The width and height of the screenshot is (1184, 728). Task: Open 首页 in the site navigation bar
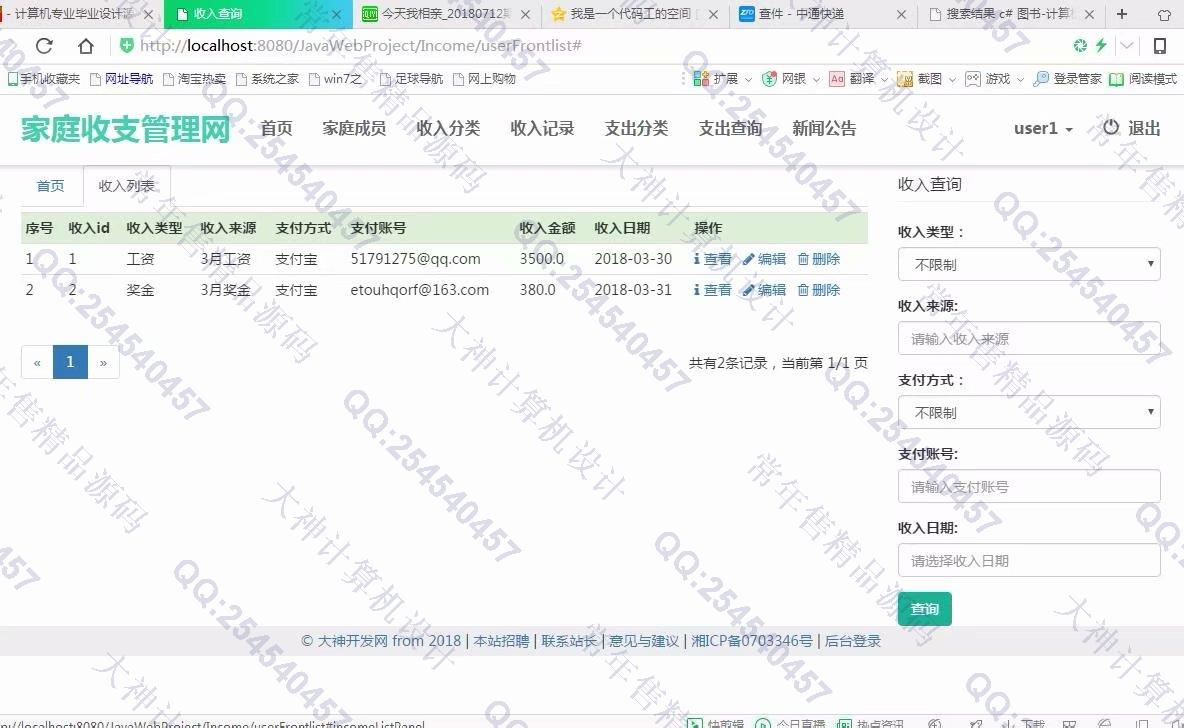[276, 128]
